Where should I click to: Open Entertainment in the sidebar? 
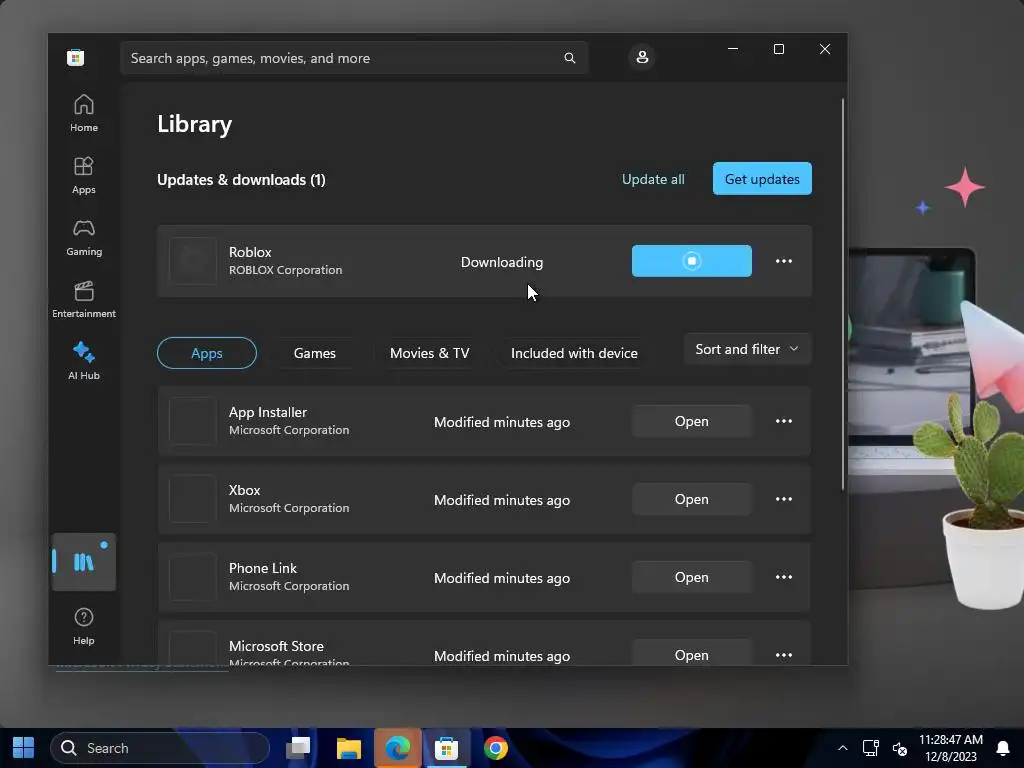click(84, 300)
